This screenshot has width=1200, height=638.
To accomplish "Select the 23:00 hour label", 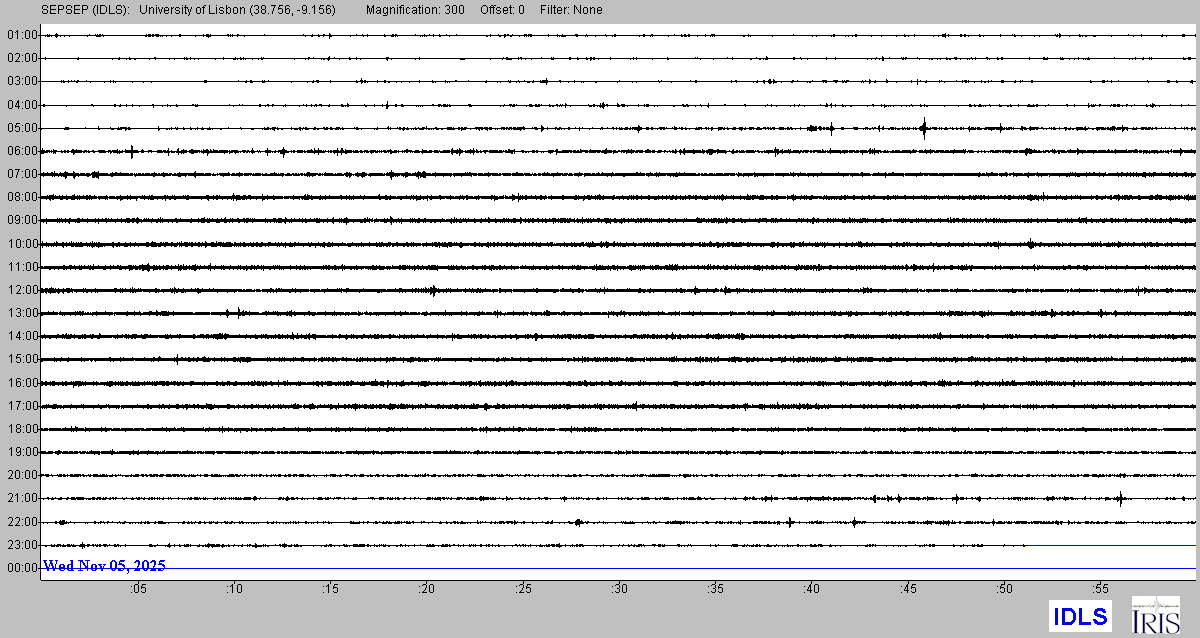I will point(22,545).
